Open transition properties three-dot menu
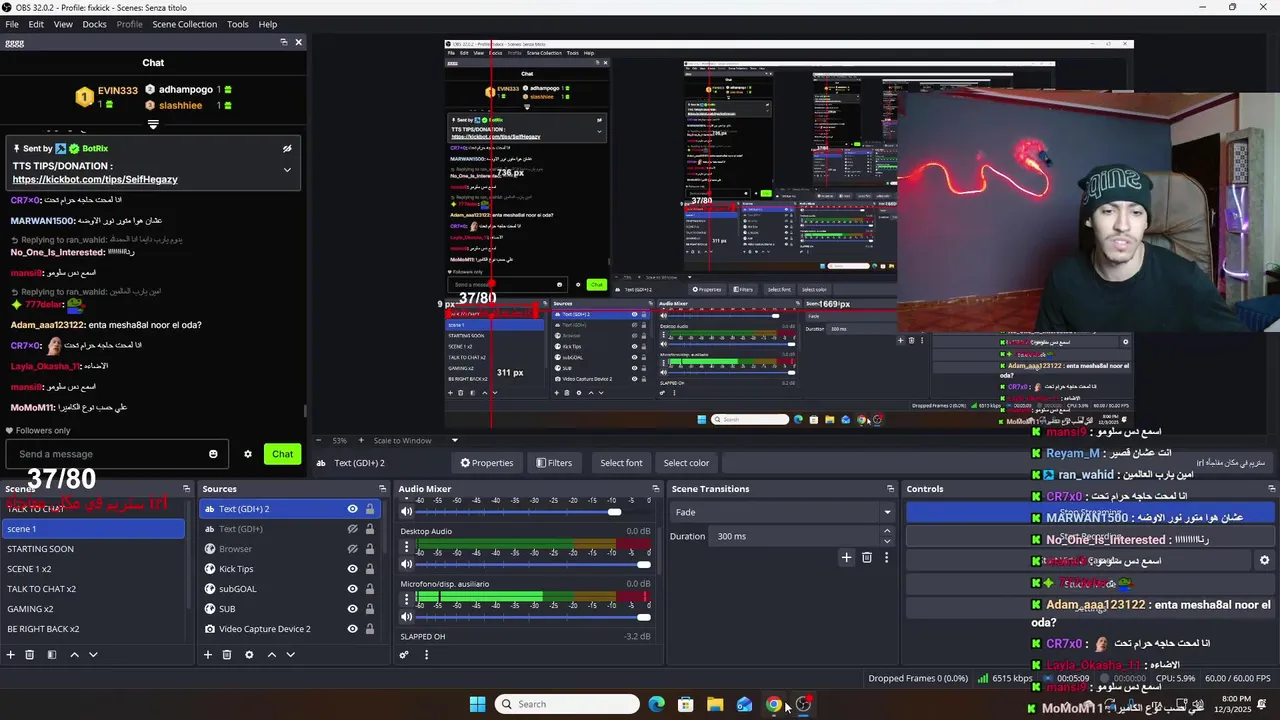This screenshot has width=1280, height=720. pos(886,557)
